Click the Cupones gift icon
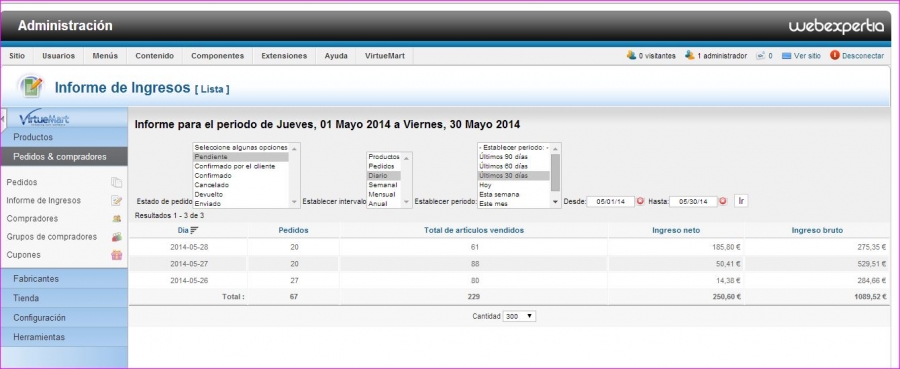The image size is (900, 369). tap(117, 255)
